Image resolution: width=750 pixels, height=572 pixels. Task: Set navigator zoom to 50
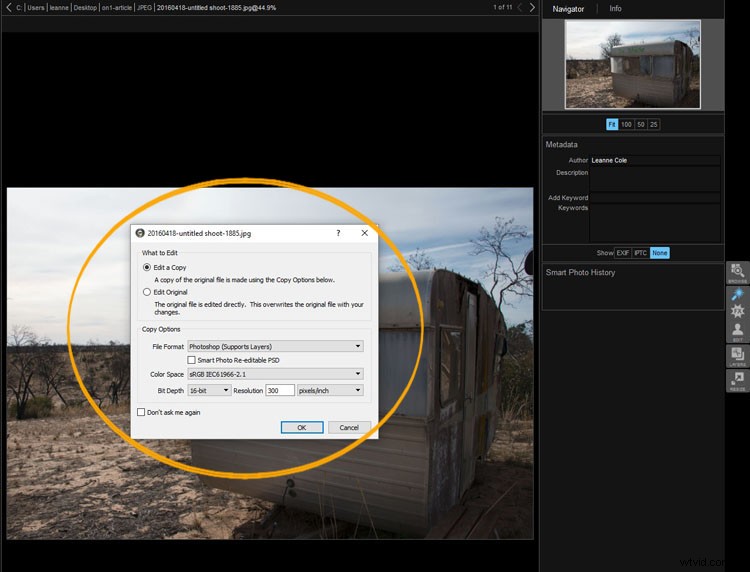click(x=641, y=124)
